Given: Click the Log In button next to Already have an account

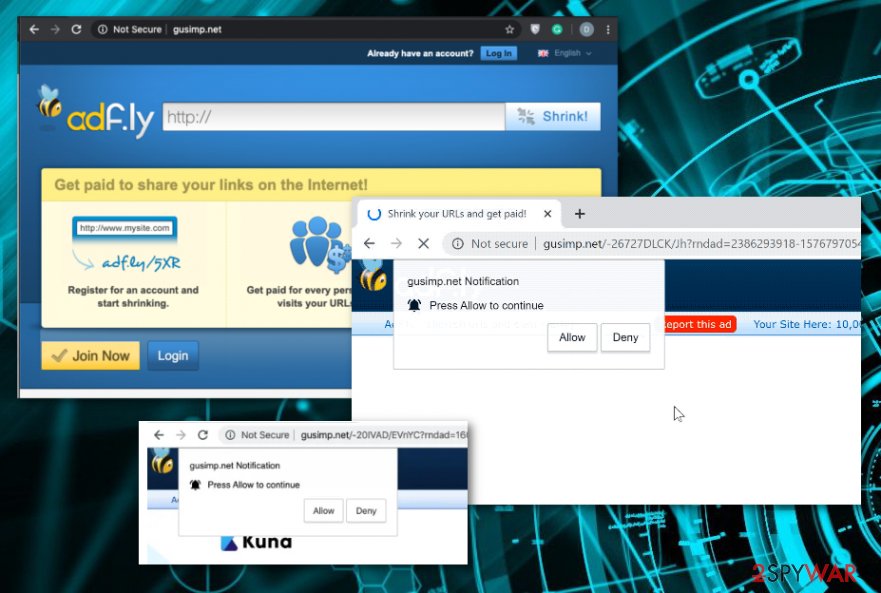Looking at the screenshot, I should coord(498,53).
